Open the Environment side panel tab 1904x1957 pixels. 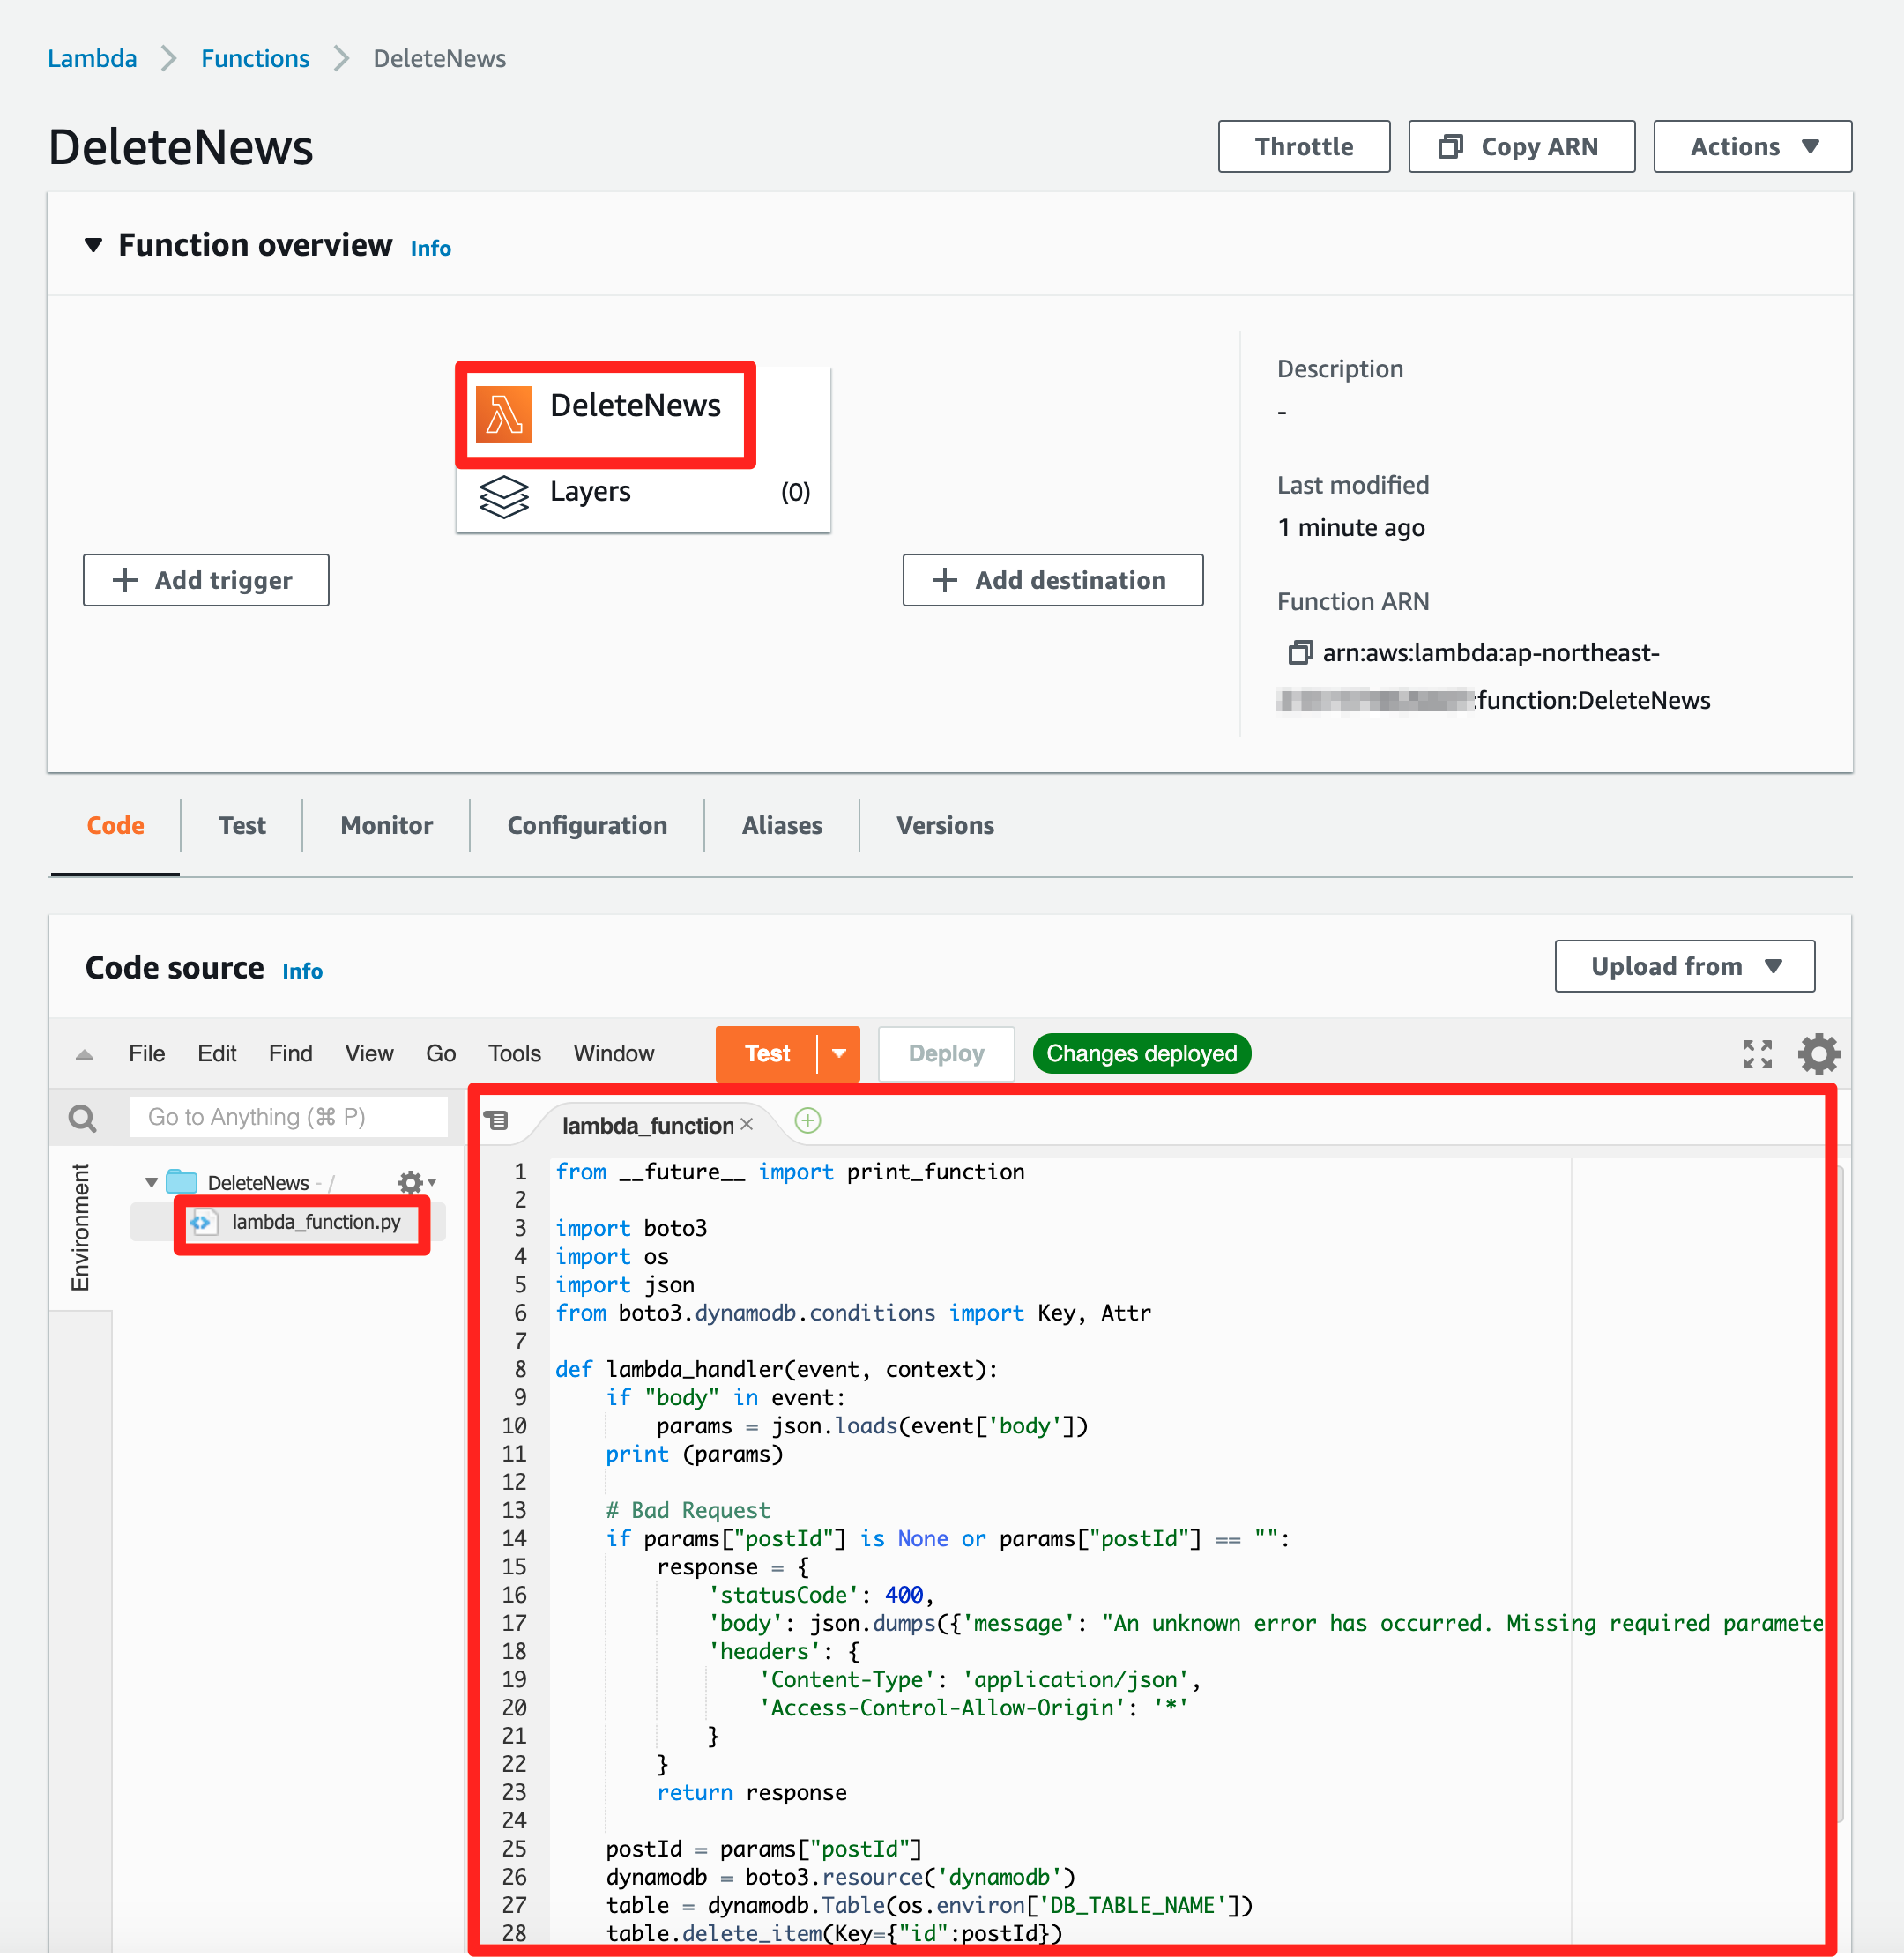(79, 1227)
